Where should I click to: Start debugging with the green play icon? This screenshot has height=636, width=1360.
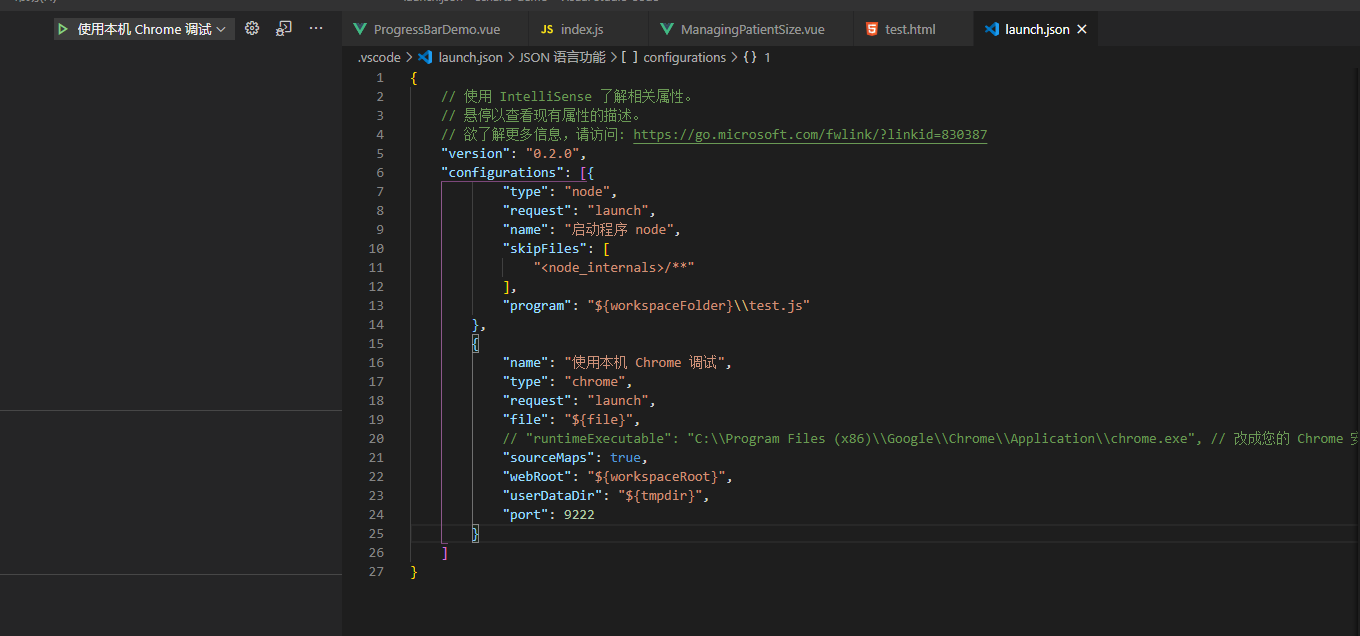63,29
